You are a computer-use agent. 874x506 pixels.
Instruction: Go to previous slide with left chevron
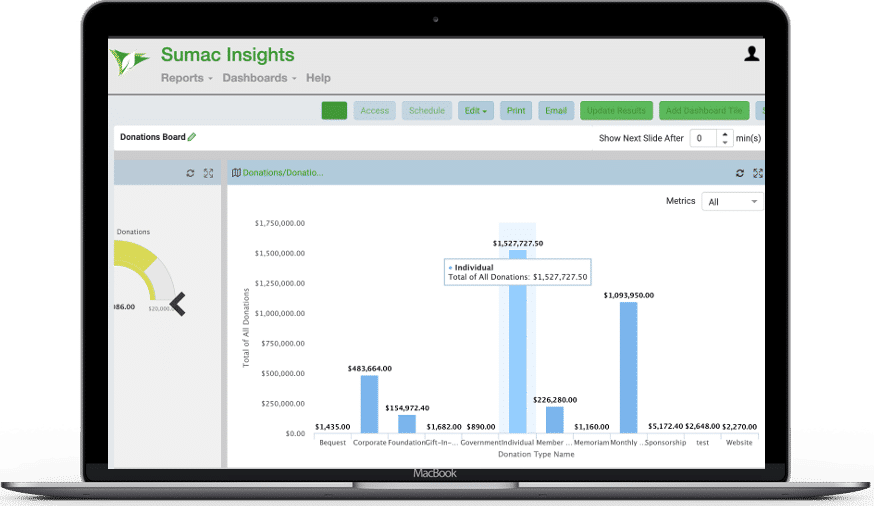[x=177, y=304]
